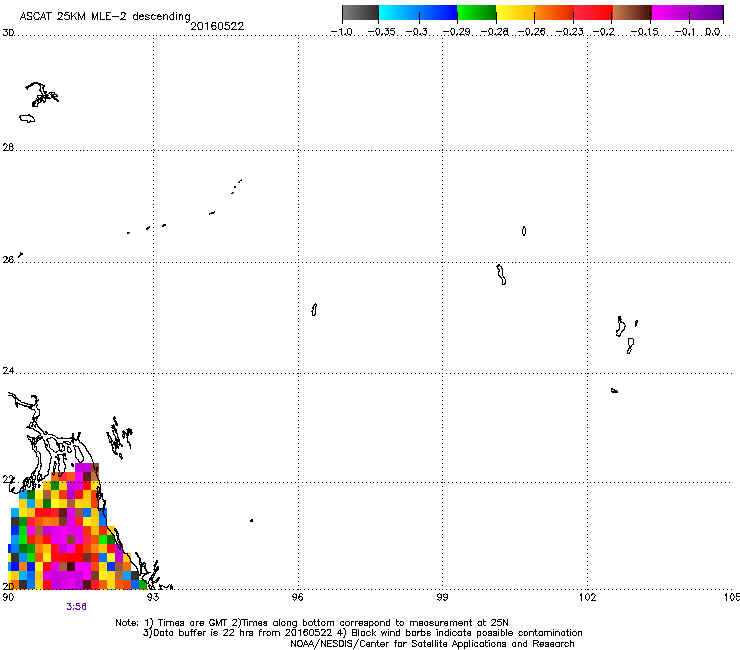Select the "-0.29" color bar label
The image size is (740, 650).
(456, 32)
